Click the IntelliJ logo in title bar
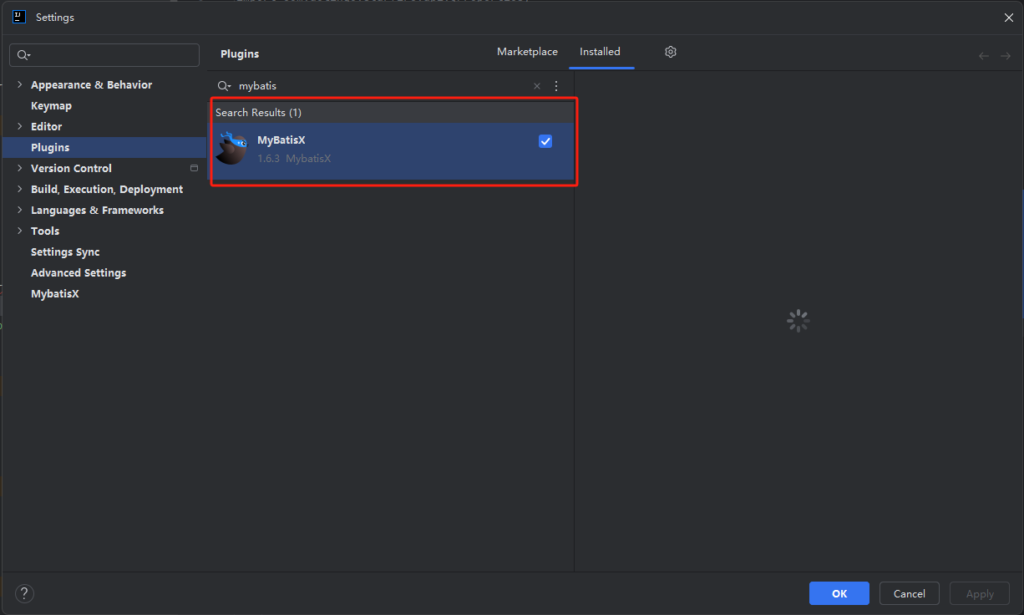 [x=19, y=17]
